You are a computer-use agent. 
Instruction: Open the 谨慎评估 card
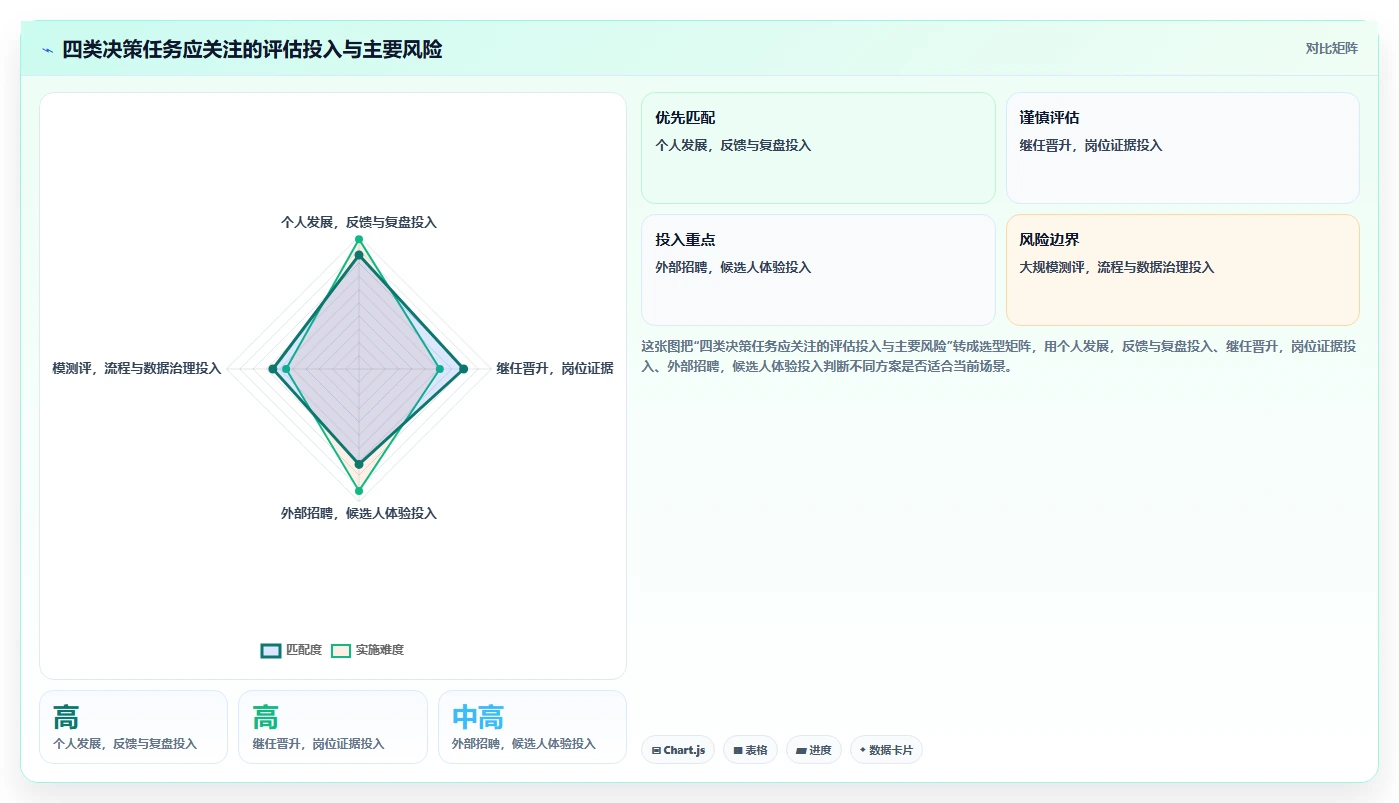(x=1182, y=148)
